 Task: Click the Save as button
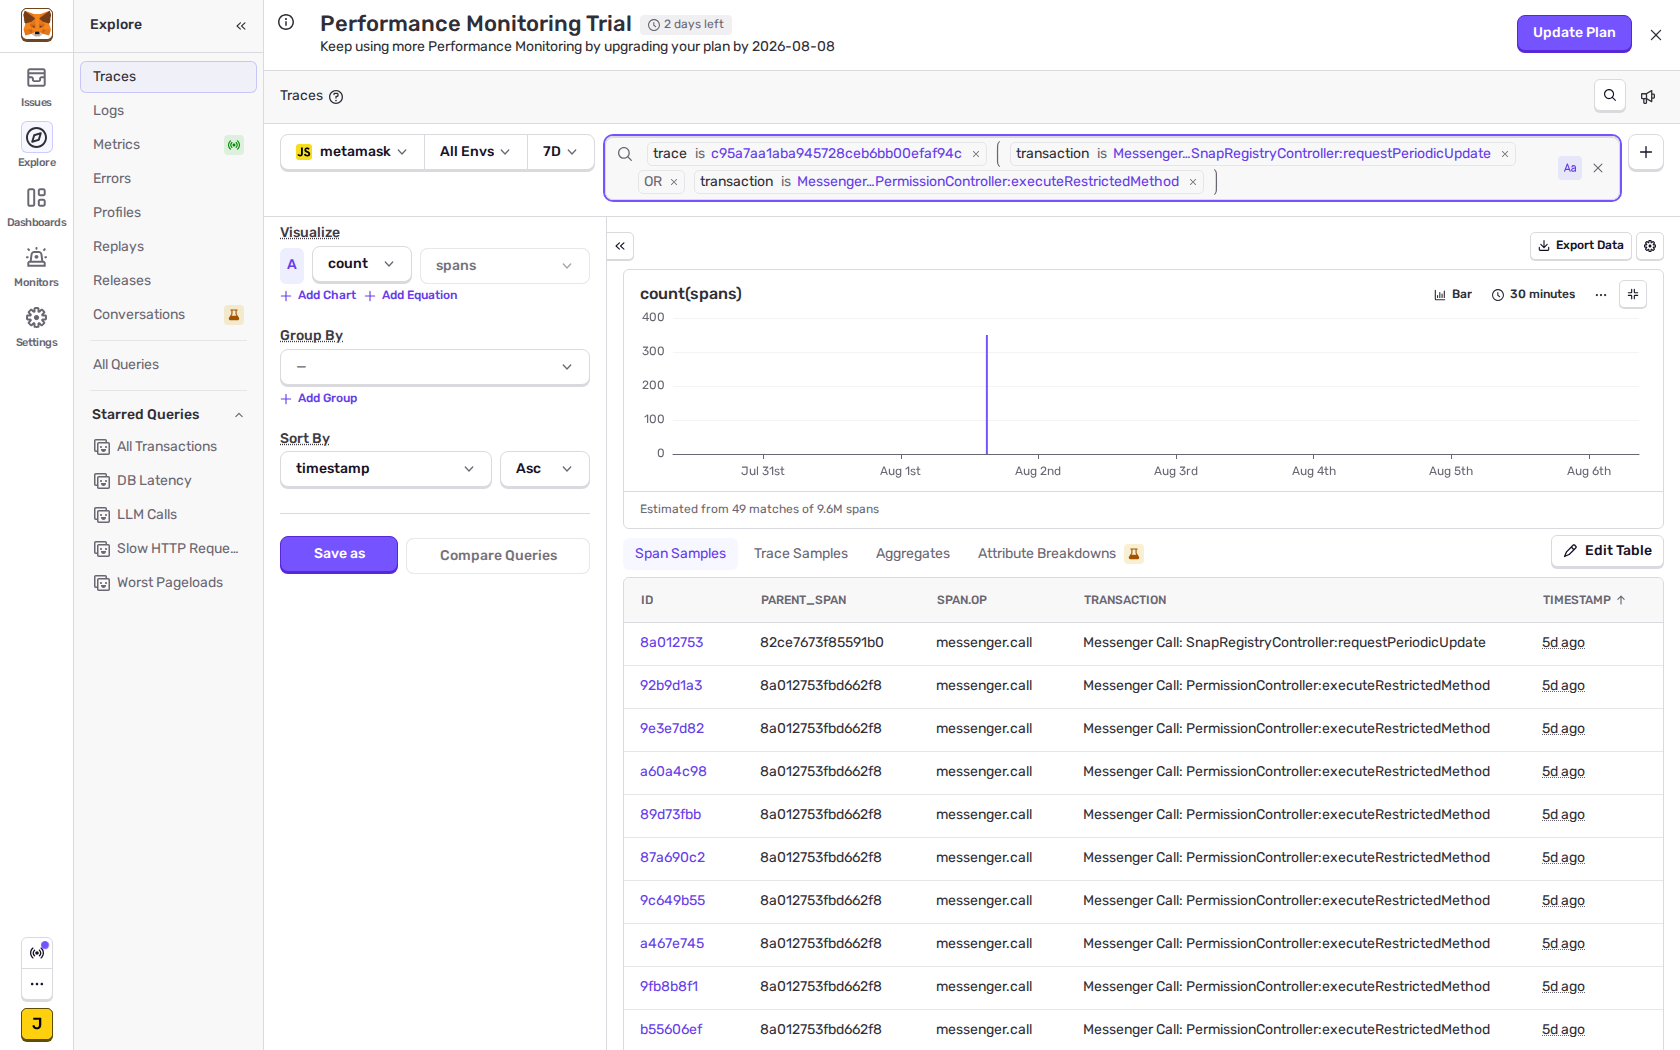click(339, 554)
